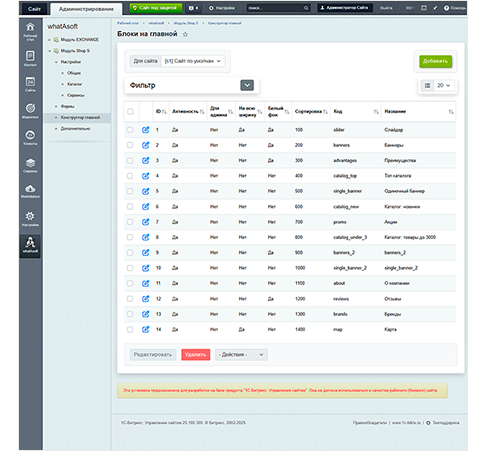486x465 pixels.
Task: Open the Marketplace sidebar icon
Action: [30, 191]
